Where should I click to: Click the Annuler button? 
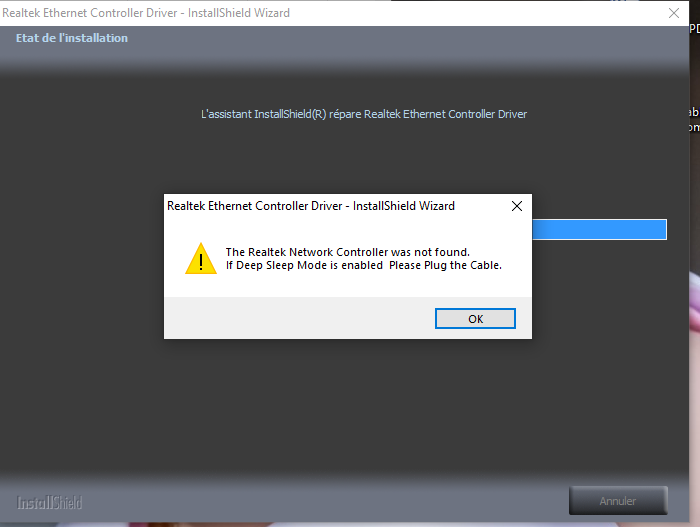click(x=618, y=501)
